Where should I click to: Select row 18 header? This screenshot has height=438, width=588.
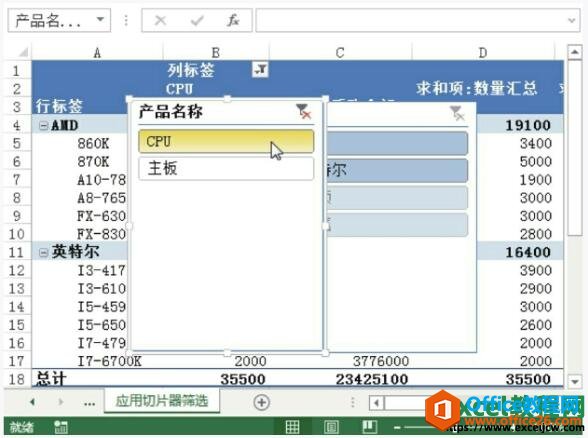17,379
